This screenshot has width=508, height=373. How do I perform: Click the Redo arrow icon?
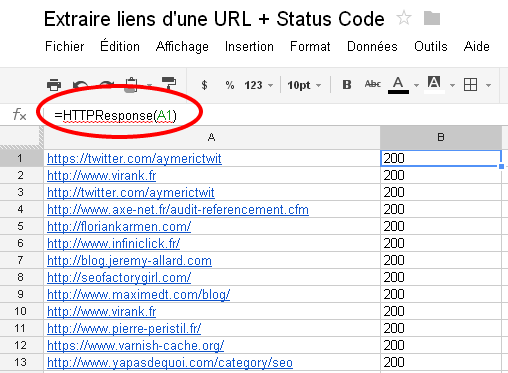[x=107, y=85]
